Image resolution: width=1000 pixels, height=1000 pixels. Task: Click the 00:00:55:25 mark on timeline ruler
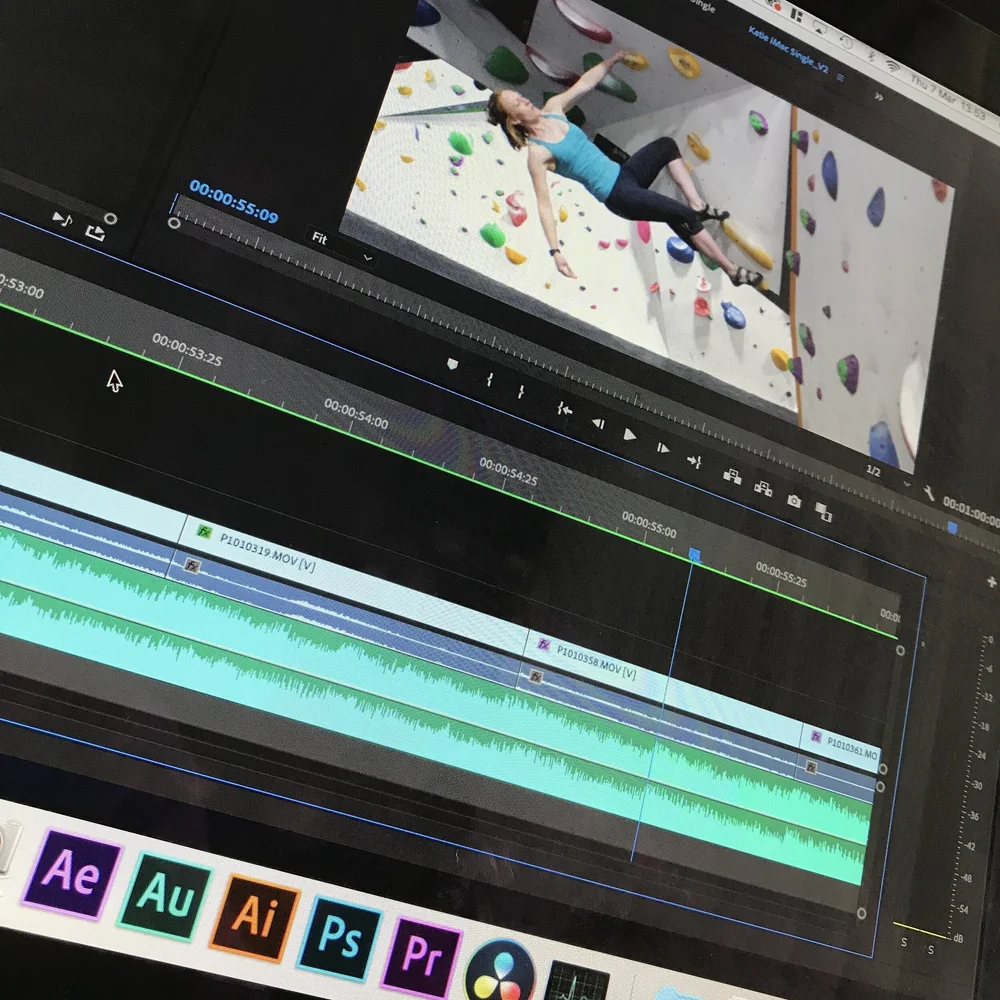(x=781, y=574)
